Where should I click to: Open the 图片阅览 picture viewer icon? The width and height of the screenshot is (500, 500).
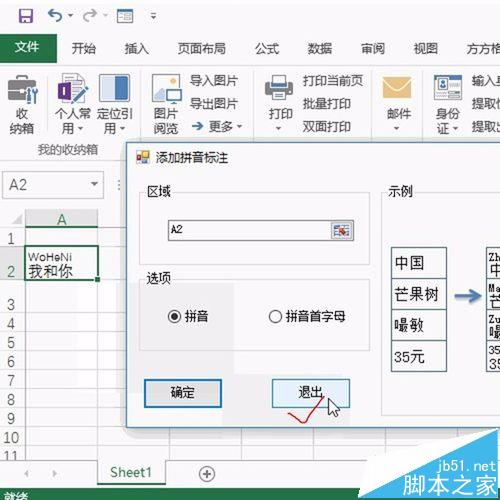tap(166, 104)
